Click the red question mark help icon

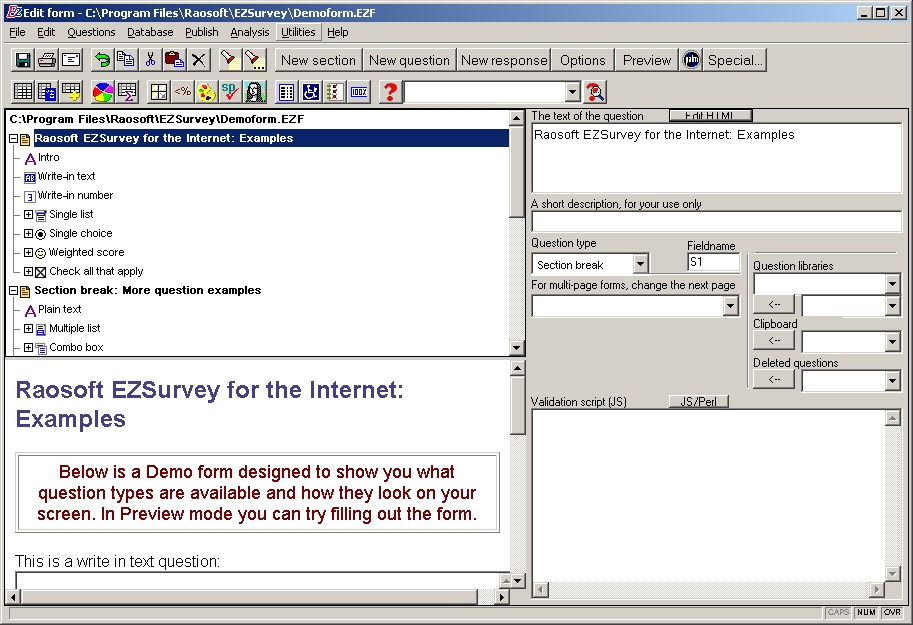[x=390, y=91]
